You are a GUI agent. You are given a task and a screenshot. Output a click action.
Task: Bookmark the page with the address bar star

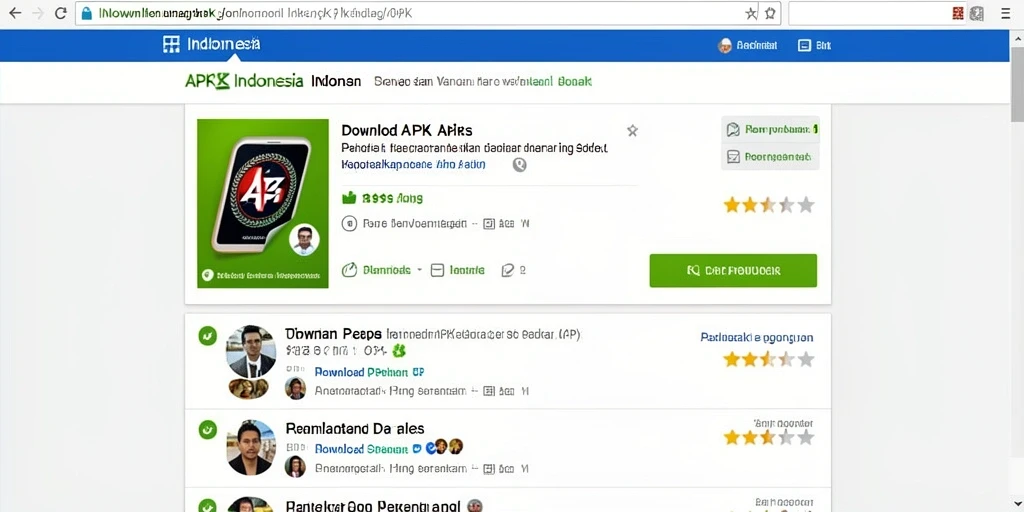click(x=752, y=13)
